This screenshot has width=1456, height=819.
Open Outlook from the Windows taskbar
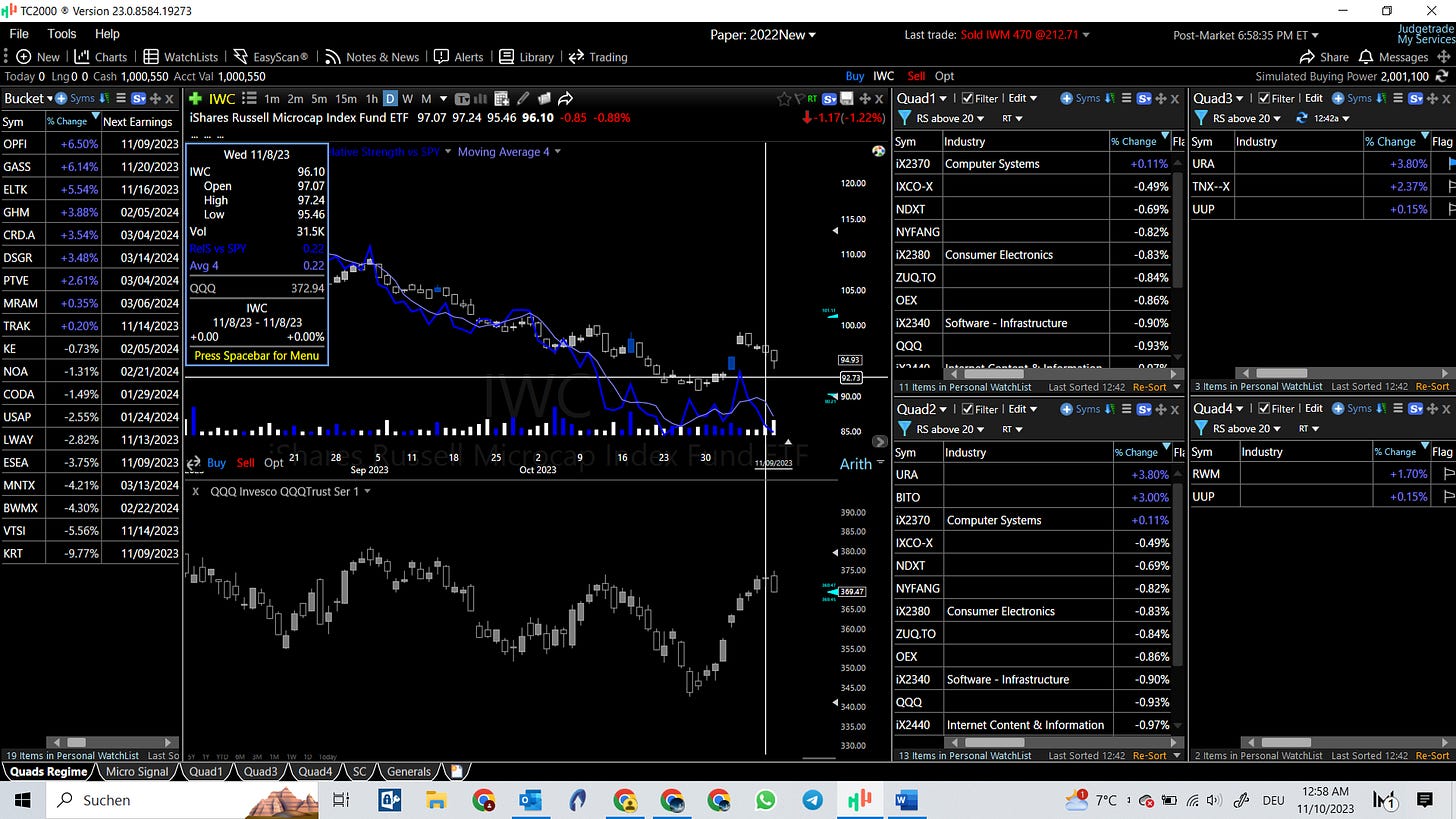(531, 800)
